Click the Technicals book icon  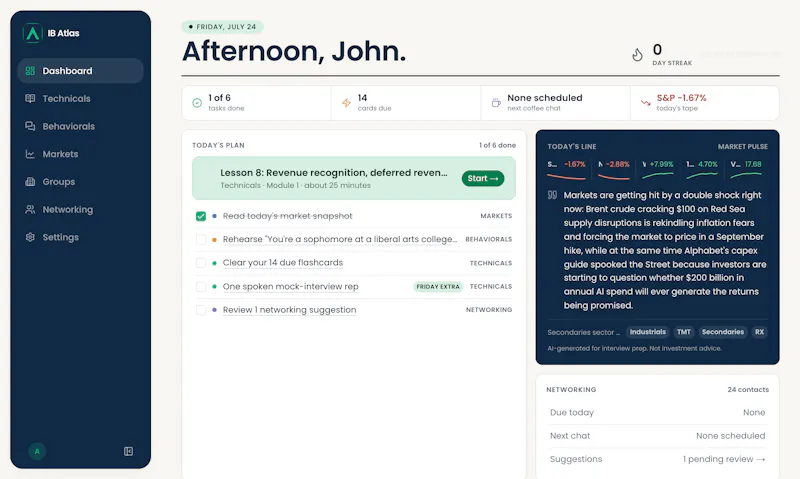point(30,98)
